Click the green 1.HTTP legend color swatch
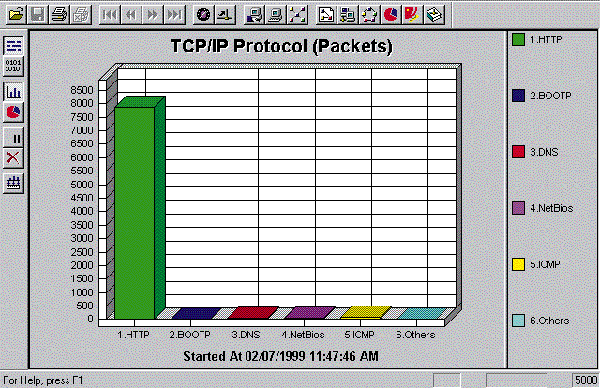The image size is (600, 388). (518, 39)
